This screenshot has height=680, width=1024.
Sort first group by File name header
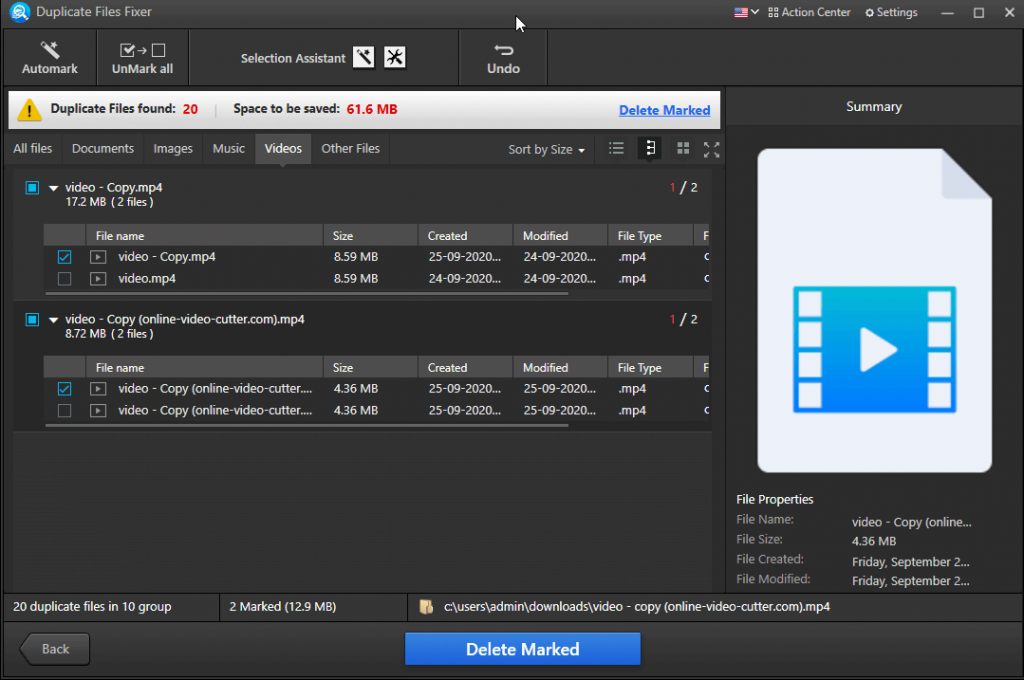click(204, 236)
